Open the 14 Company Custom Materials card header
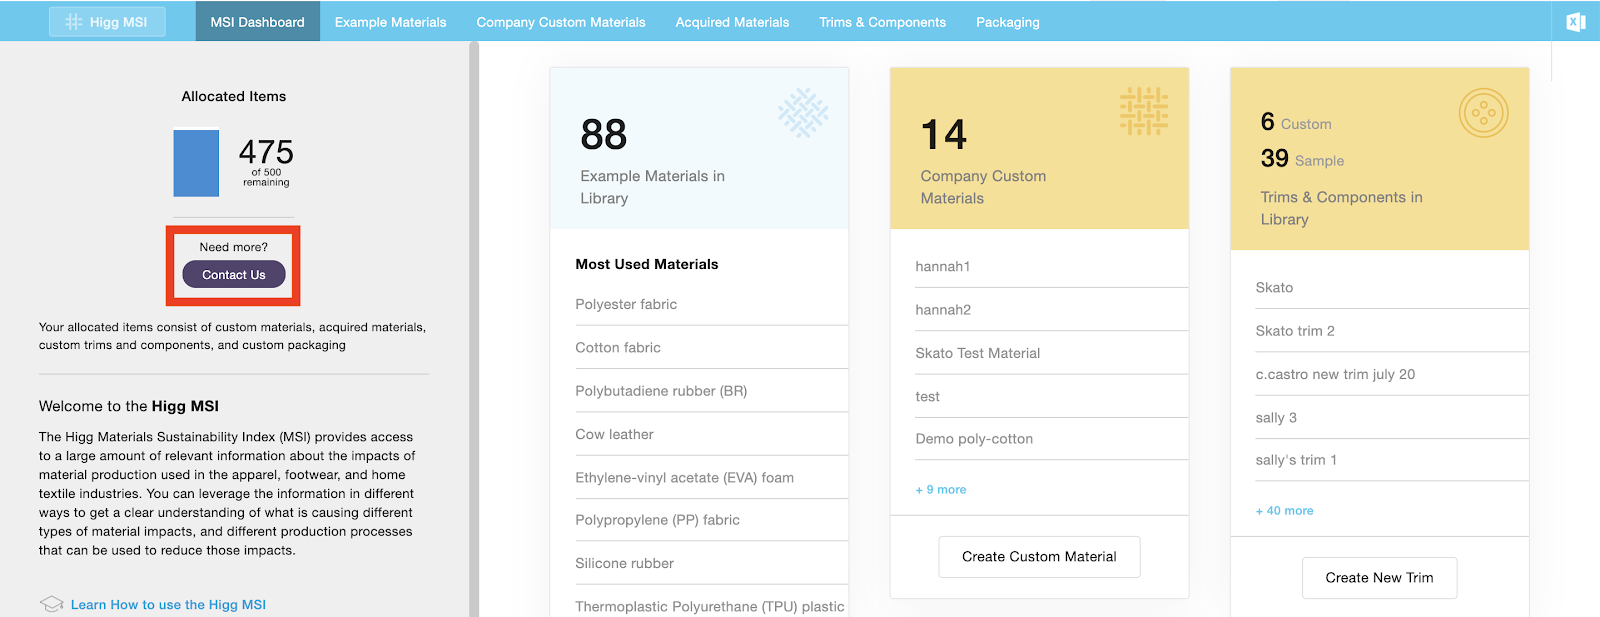 1039,148
